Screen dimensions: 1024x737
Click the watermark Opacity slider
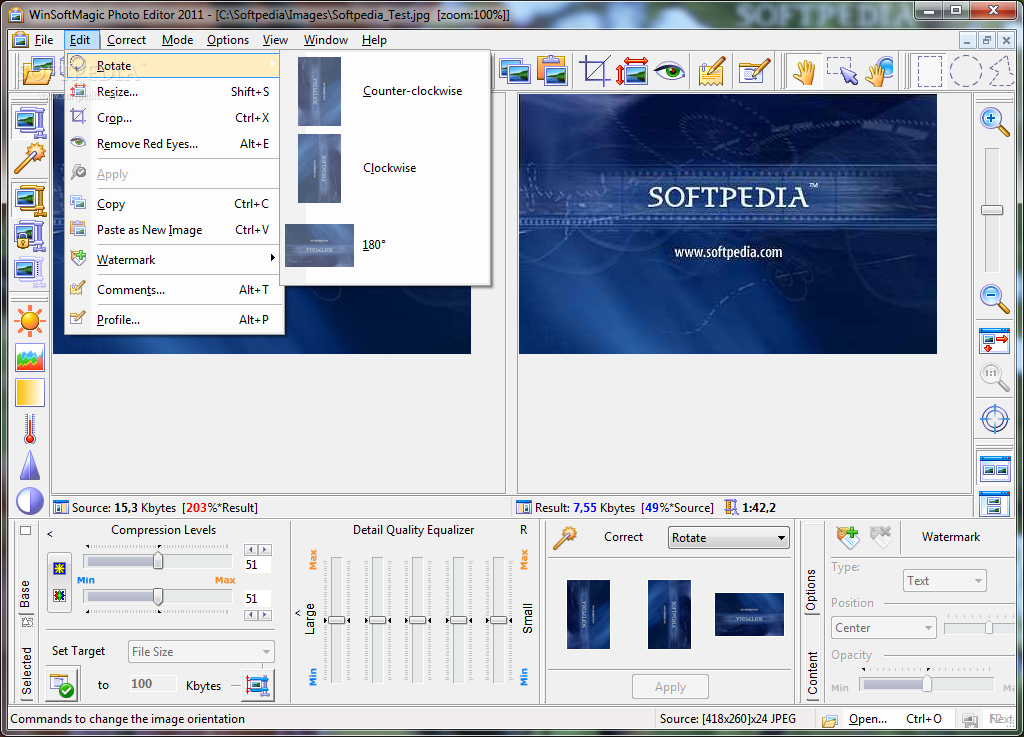927,684
